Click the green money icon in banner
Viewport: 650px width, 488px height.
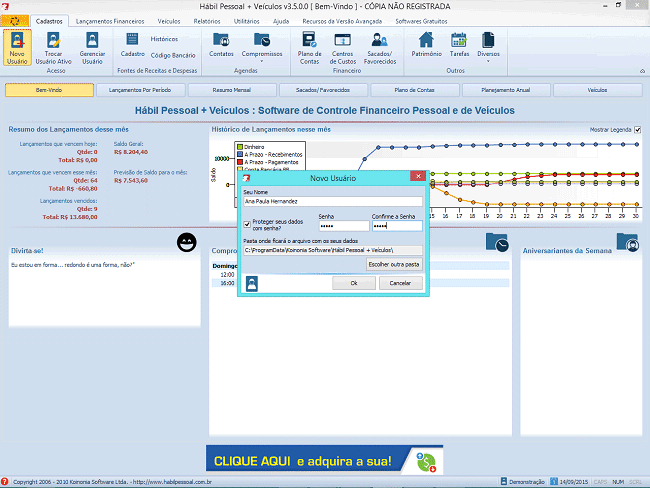click(427, 462)
